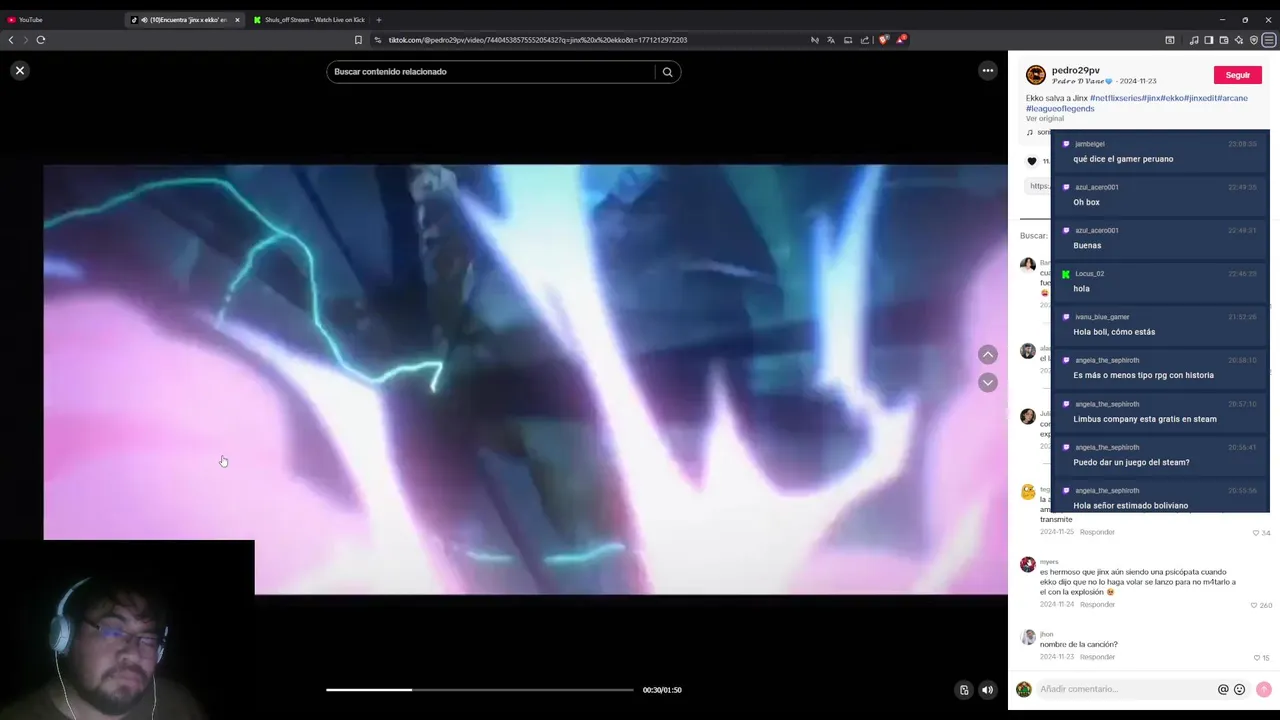
Task: Open the VPN shield icon in toolbar
Action: 1253,40
